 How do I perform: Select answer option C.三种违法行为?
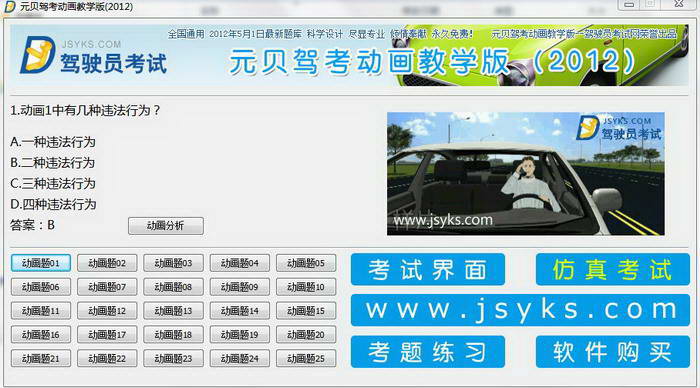(53, 184)
